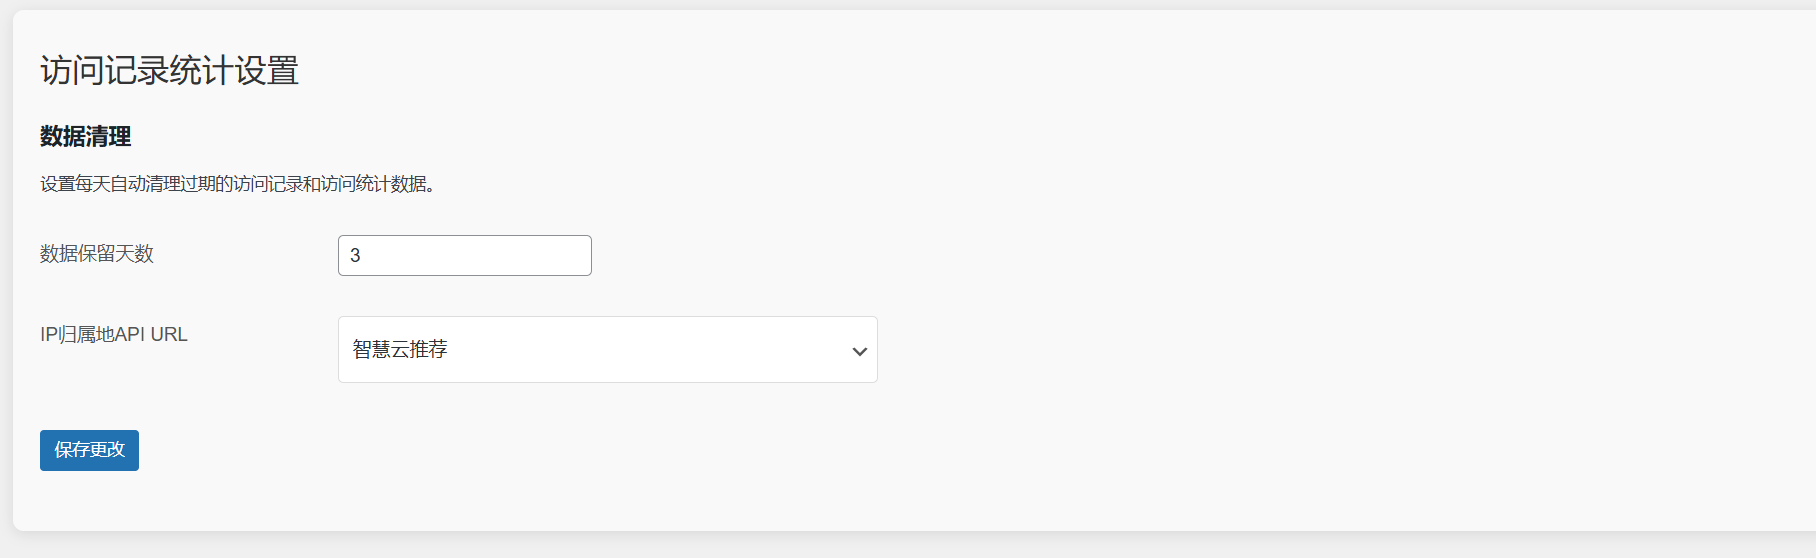
Task: Click empty right side of the retention days input
Action: 540,256
